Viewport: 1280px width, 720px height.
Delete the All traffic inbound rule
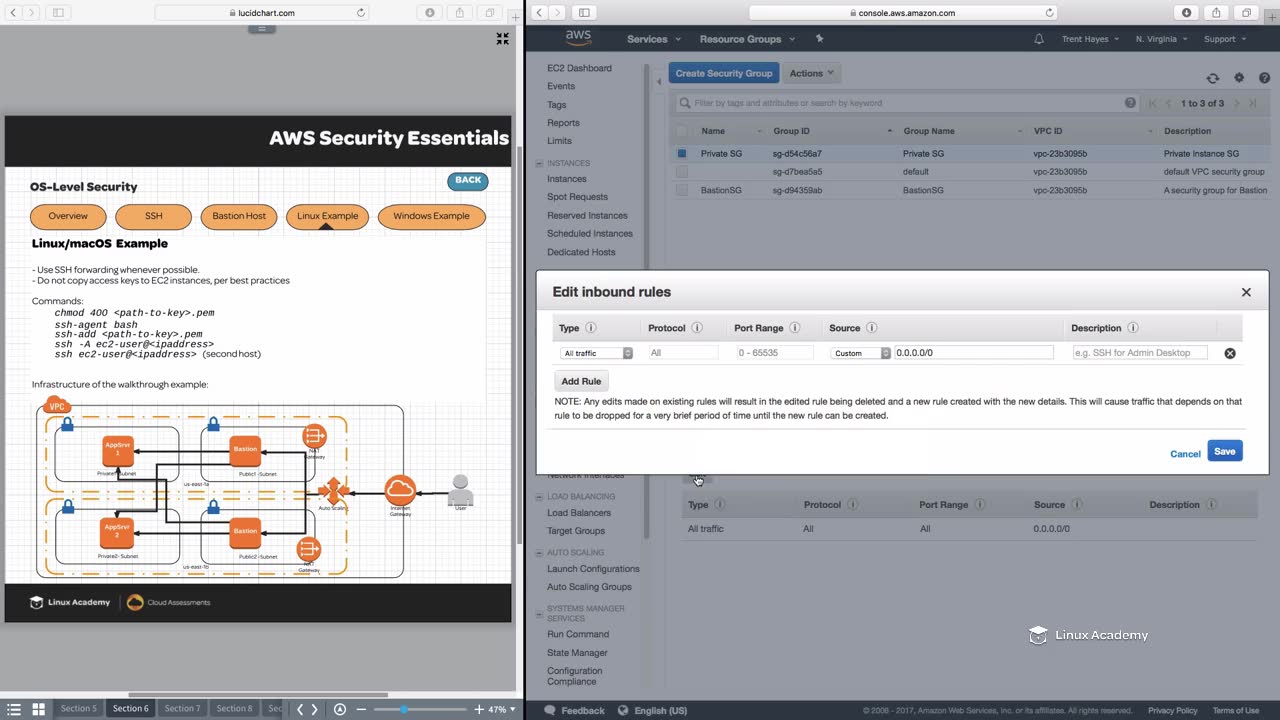pyautogui.click(x=1230, y=353)
